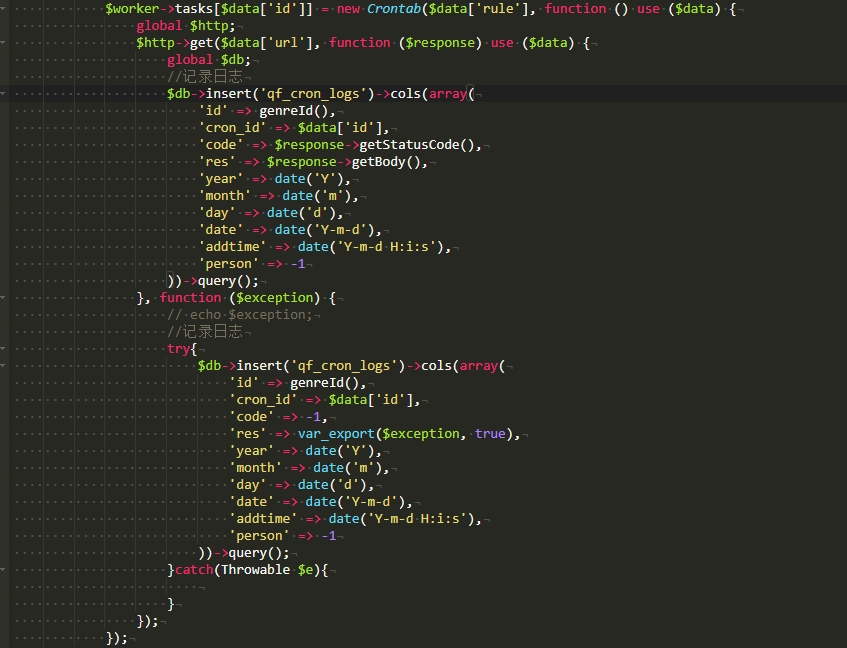The height and width of the screenshot is (648, 847).
Task: Click the 'new' keyword before Crontab
Action: [x=348, y=9]
